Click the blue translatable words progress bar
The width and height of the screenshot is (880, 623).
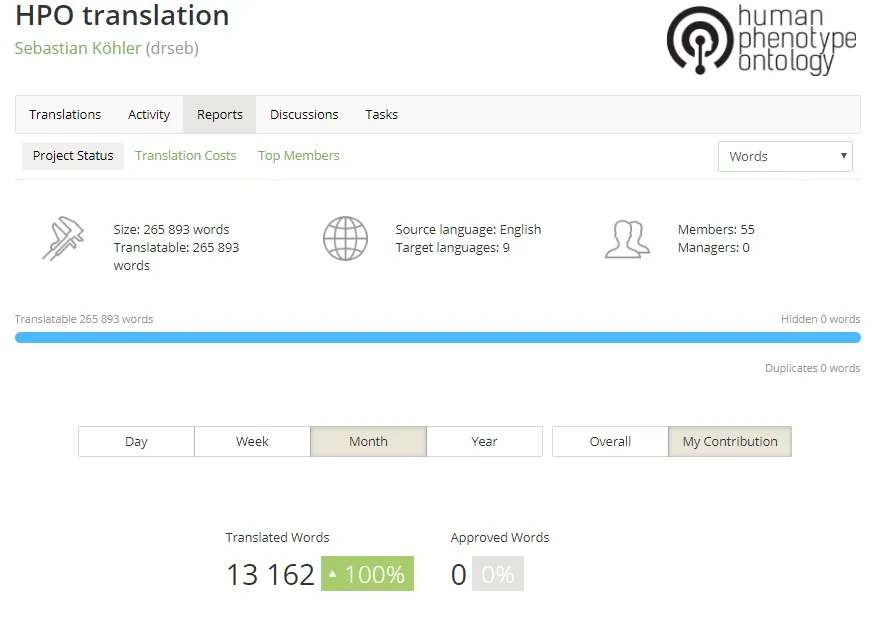[438, 337]
